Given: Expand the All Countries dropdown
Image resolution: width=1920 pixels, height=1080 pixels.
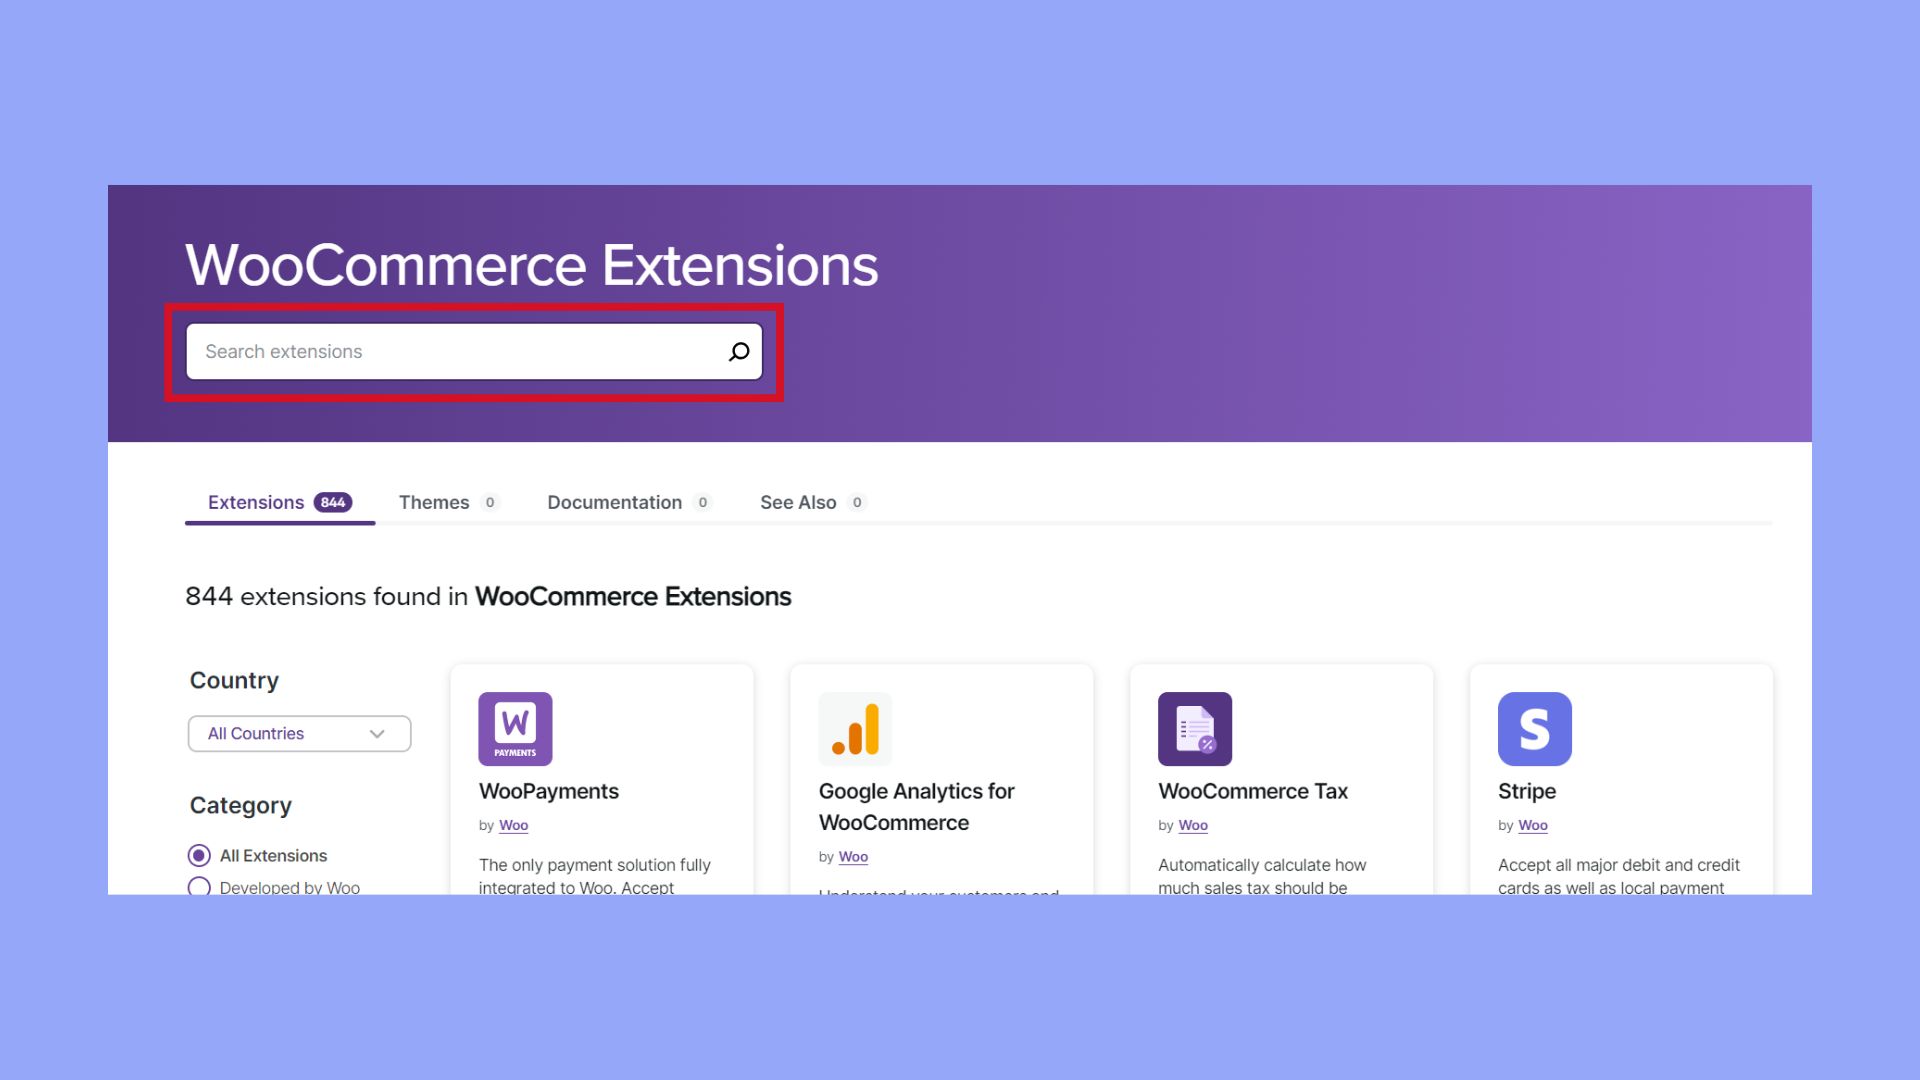Looking at the screenshot, I should [x=299, y=733].
